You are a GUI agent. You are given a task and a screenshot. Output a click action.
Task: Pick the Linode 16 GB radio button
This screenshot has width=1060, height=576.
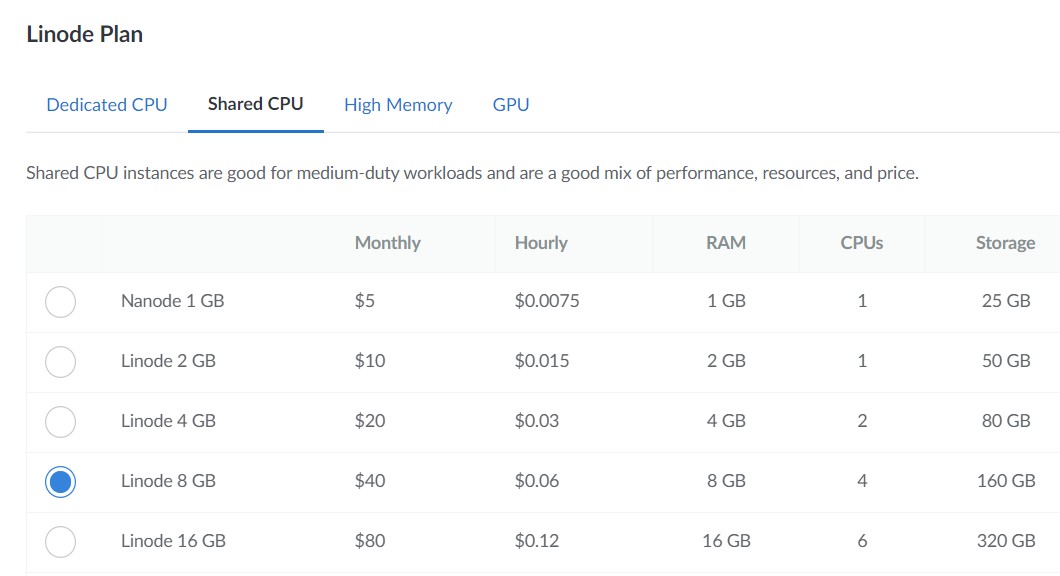tap(60, 542)
